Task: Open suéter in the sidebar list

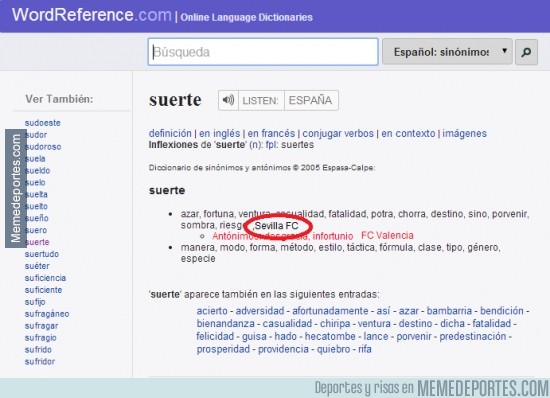Action: click(x=37, y=266)
